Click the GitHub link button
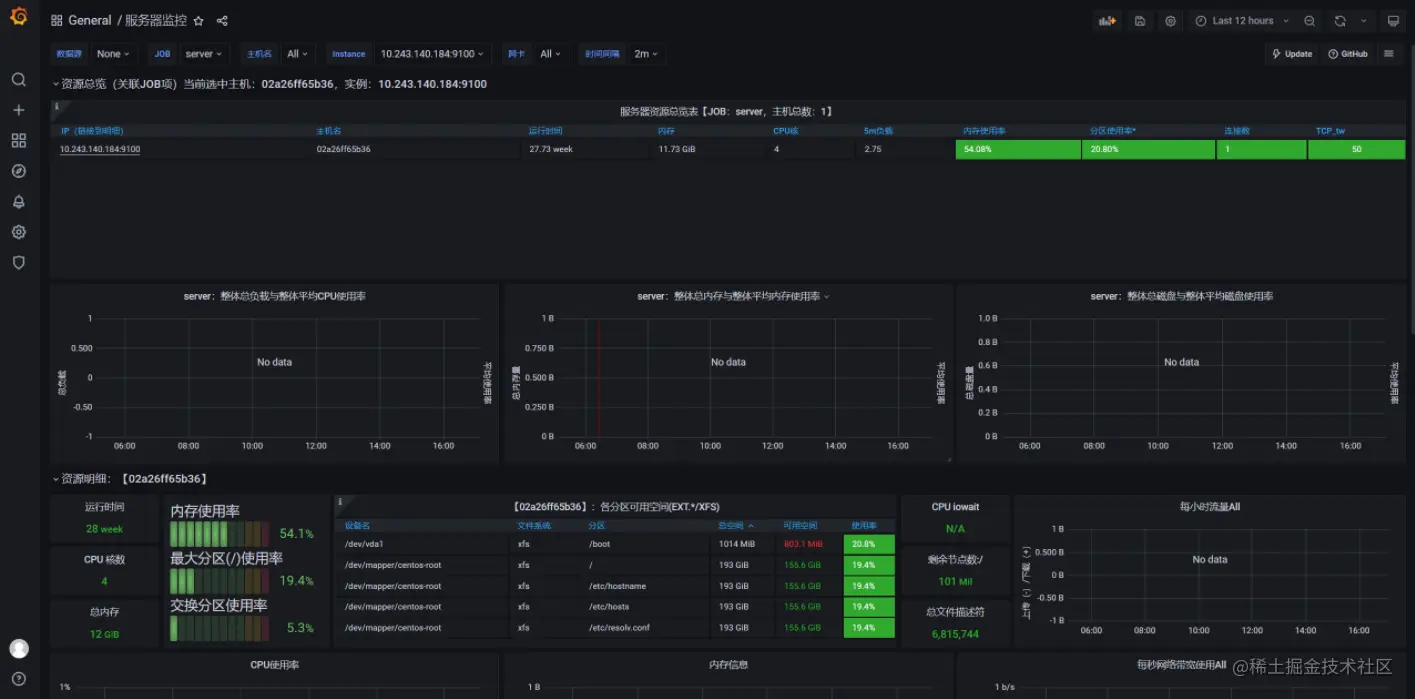Screen dimensions: 1415x699 click(1348, 54)
